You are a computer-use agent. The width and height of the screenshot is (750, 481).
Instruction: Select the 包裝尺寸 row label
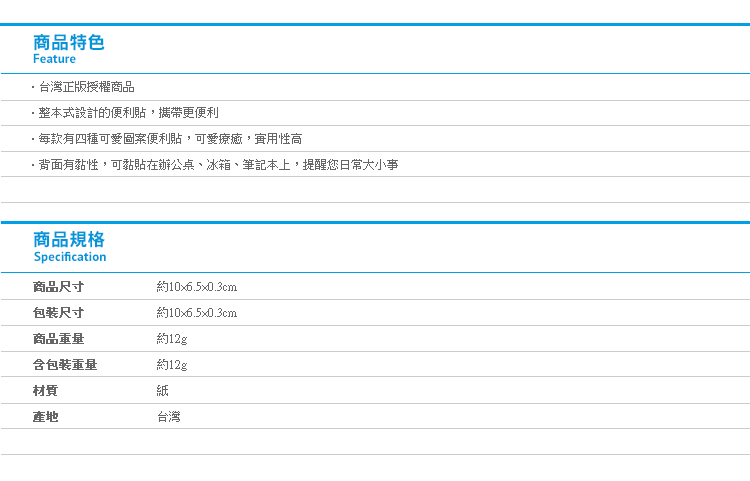(58, 313)
